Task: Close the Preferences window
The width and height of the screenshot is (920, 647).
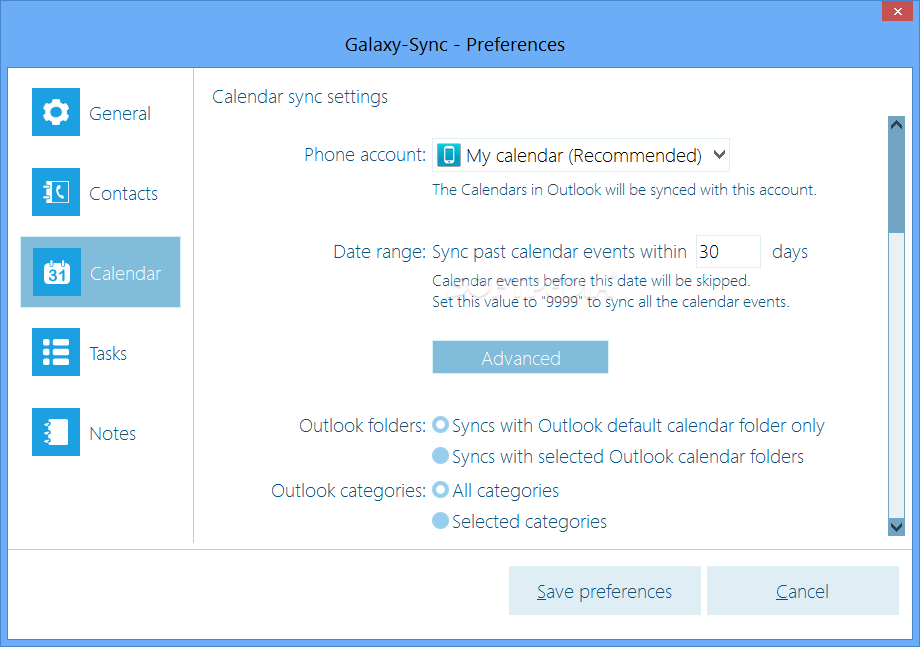Action: [898, 11]
